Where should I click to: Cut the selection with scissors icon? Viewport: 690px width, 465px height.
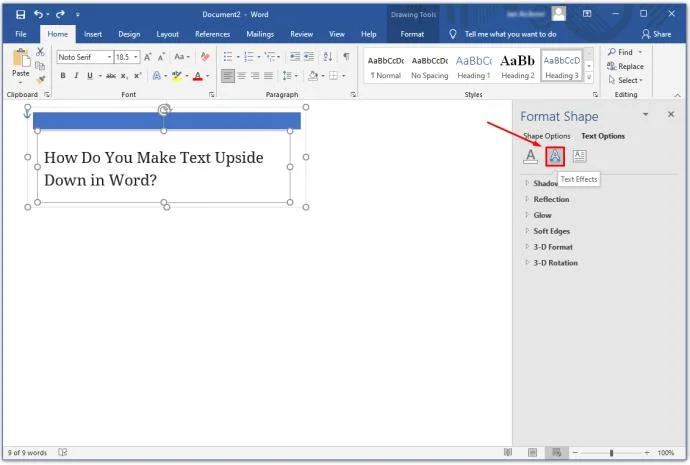click(x=40, y=52)
